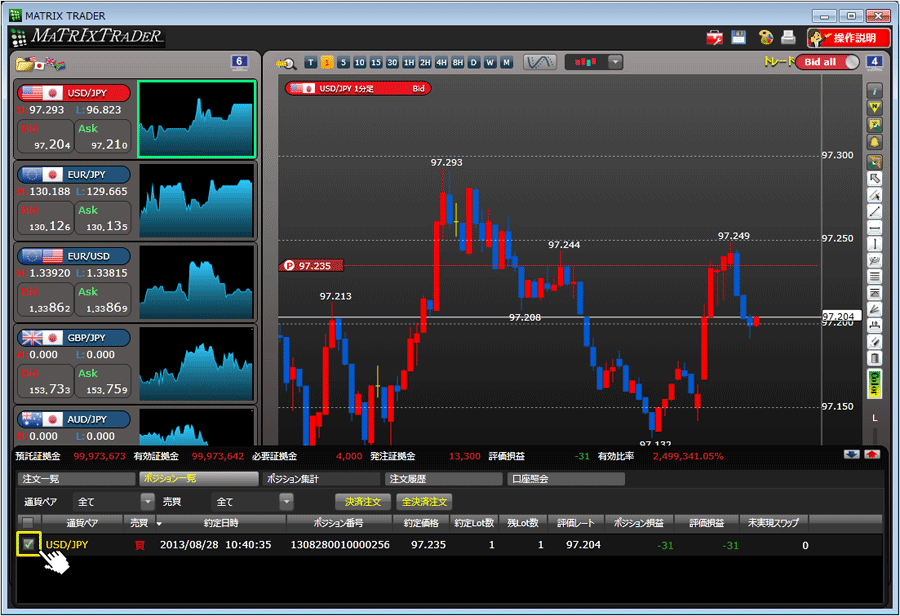Screen dimensions: 900x616
Task: Open the 操作説明 help button
Action: [848, 38]
